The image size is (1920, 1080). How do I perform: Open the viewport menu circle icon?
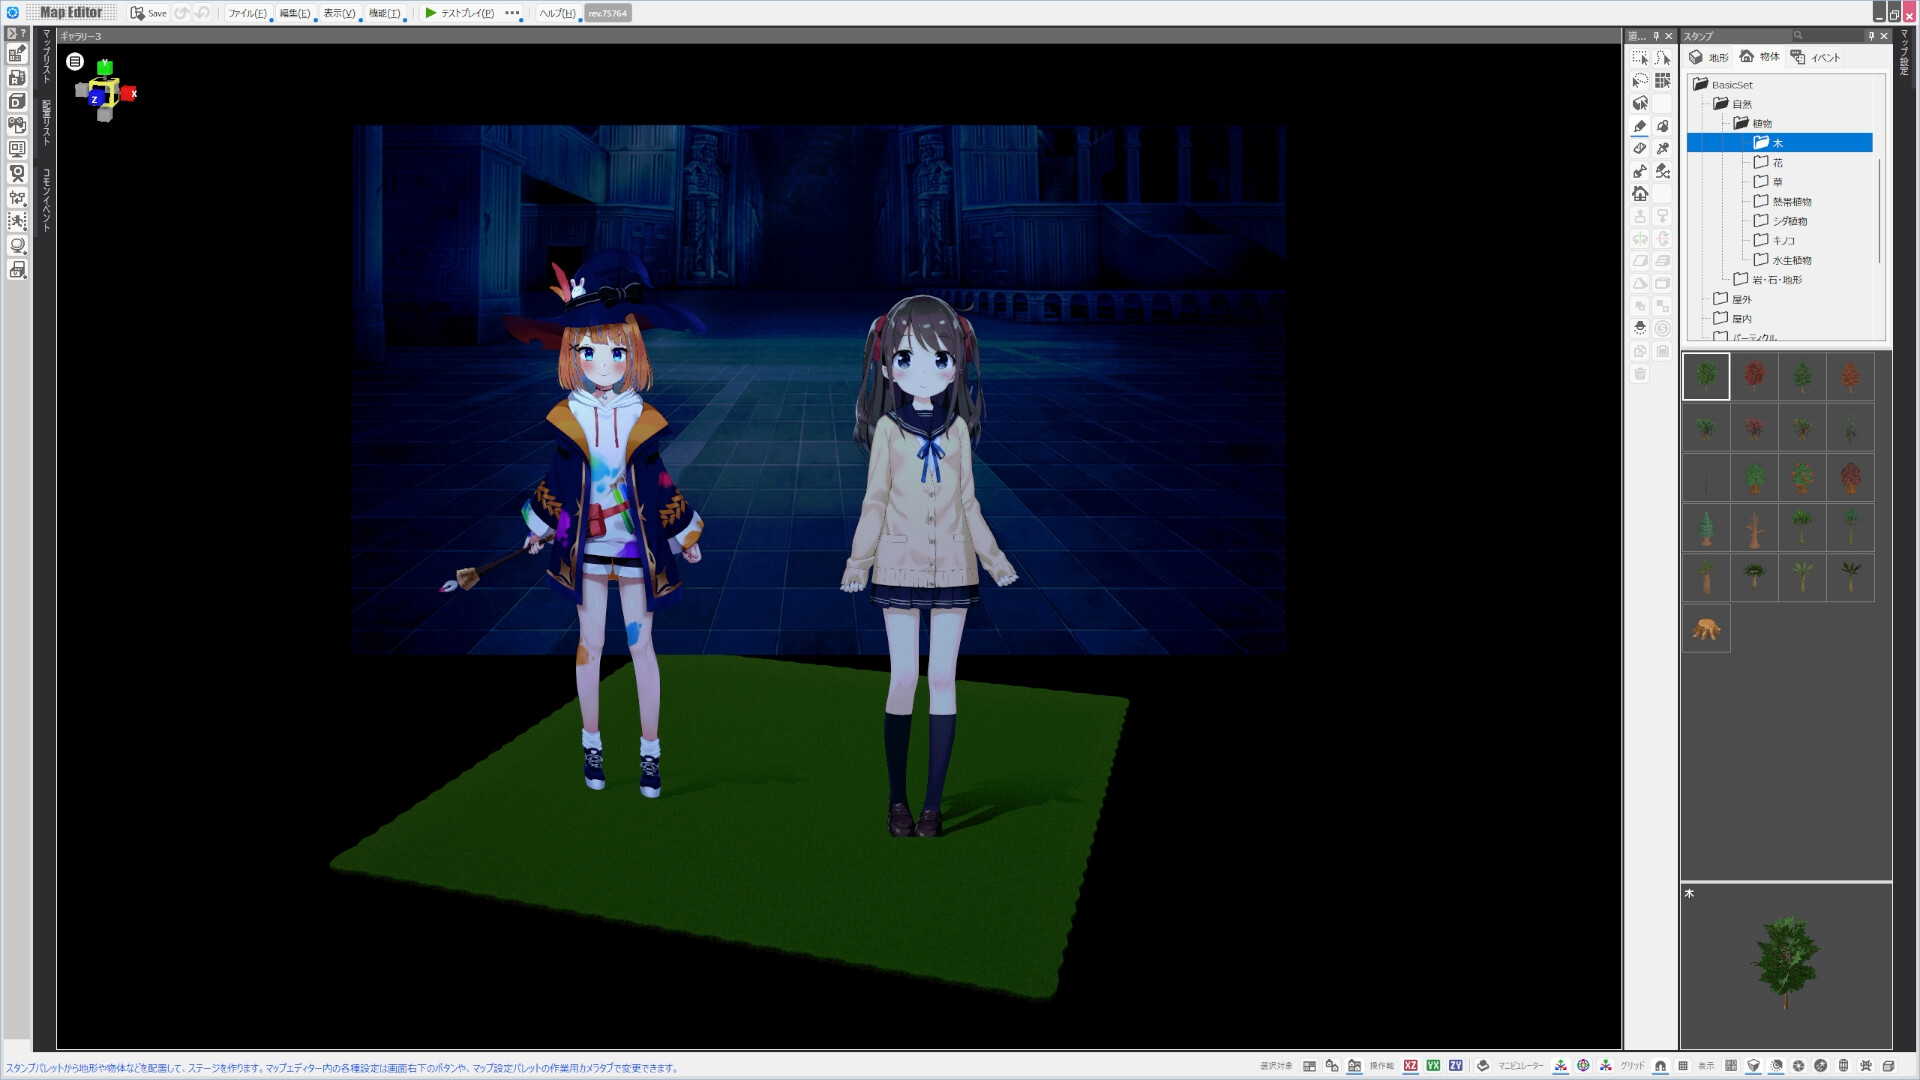(75, 62)
